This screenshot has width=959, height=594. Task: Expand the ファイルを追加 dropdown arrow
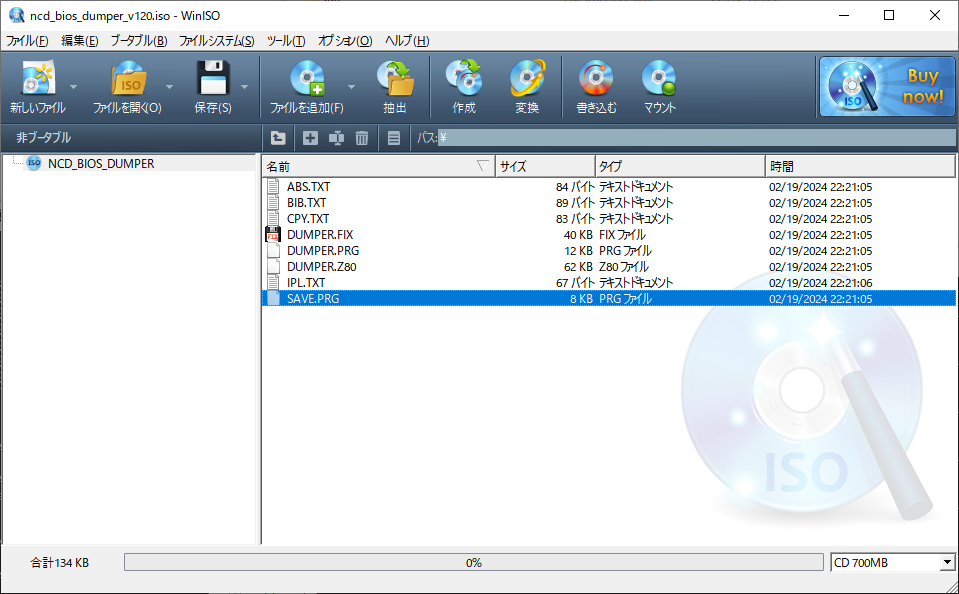click(x=352, y=87)
